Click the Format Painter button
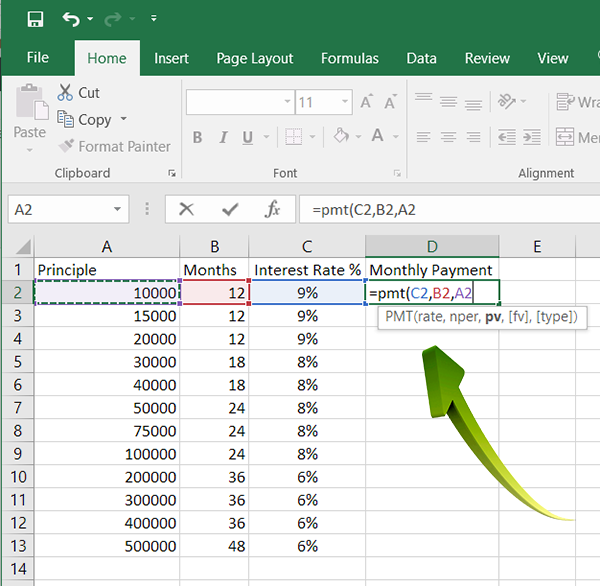This screenshot has width=600, height=586. coord(114,146)
